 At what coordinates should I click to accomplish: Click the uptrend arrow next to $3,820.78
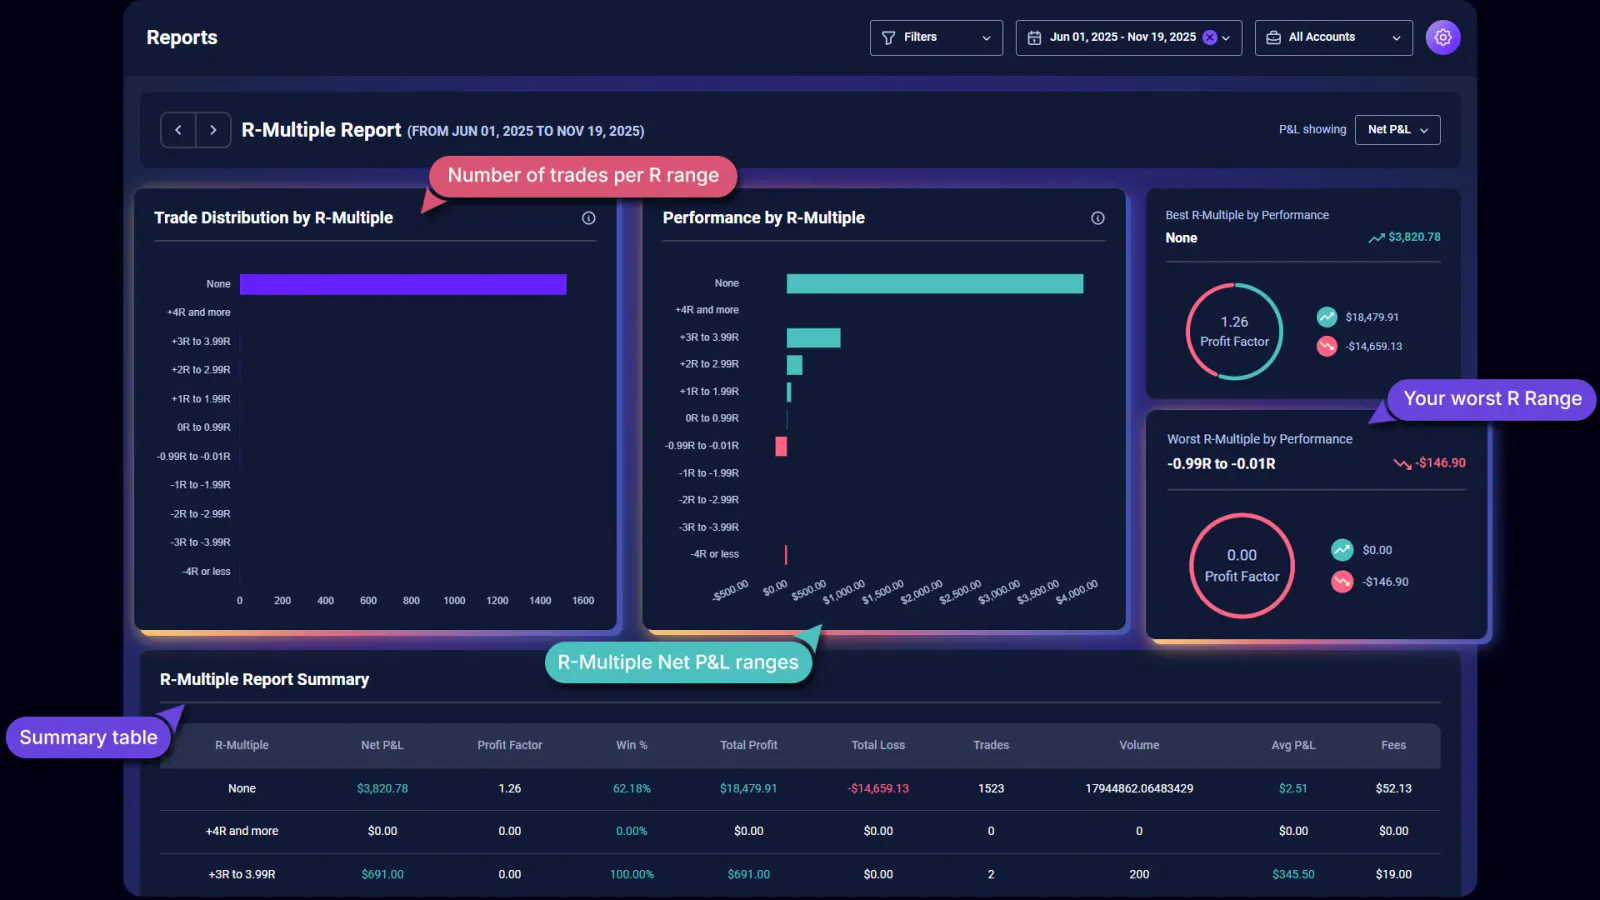pos(1376,238)
